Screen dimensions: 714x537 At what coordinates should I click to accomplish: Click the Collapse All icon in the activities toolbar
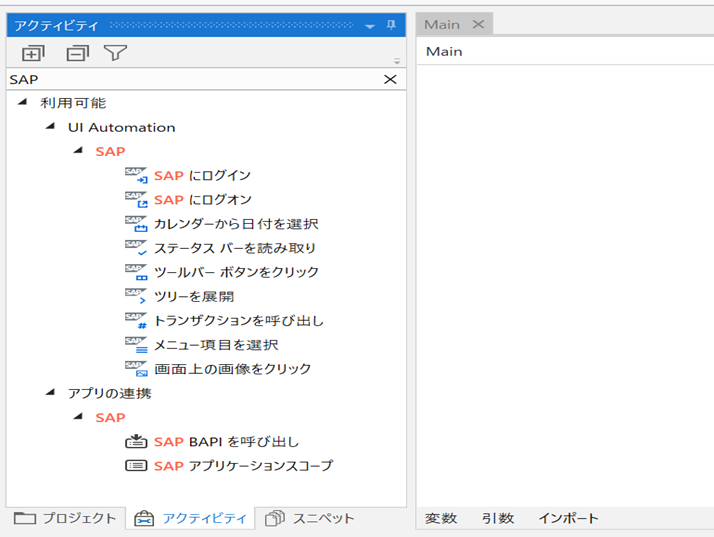77,53
